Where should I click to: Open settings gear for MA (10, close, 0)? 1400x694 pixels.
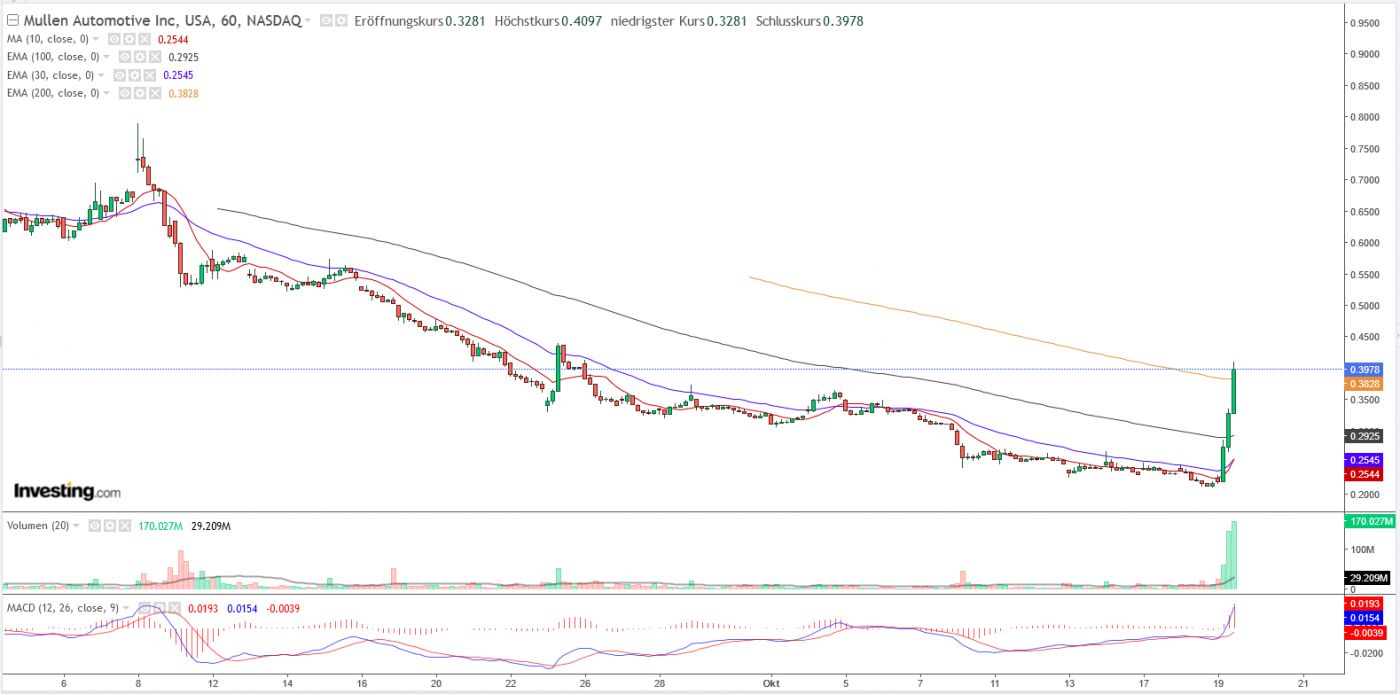[x=129, y=39]
